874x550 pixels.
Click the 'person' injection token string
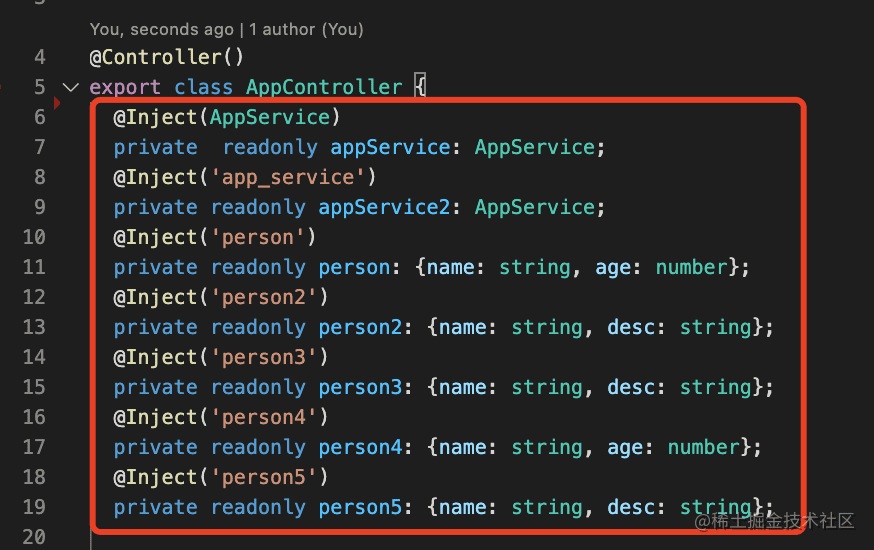pyautogui.click(x=258, y=237)
